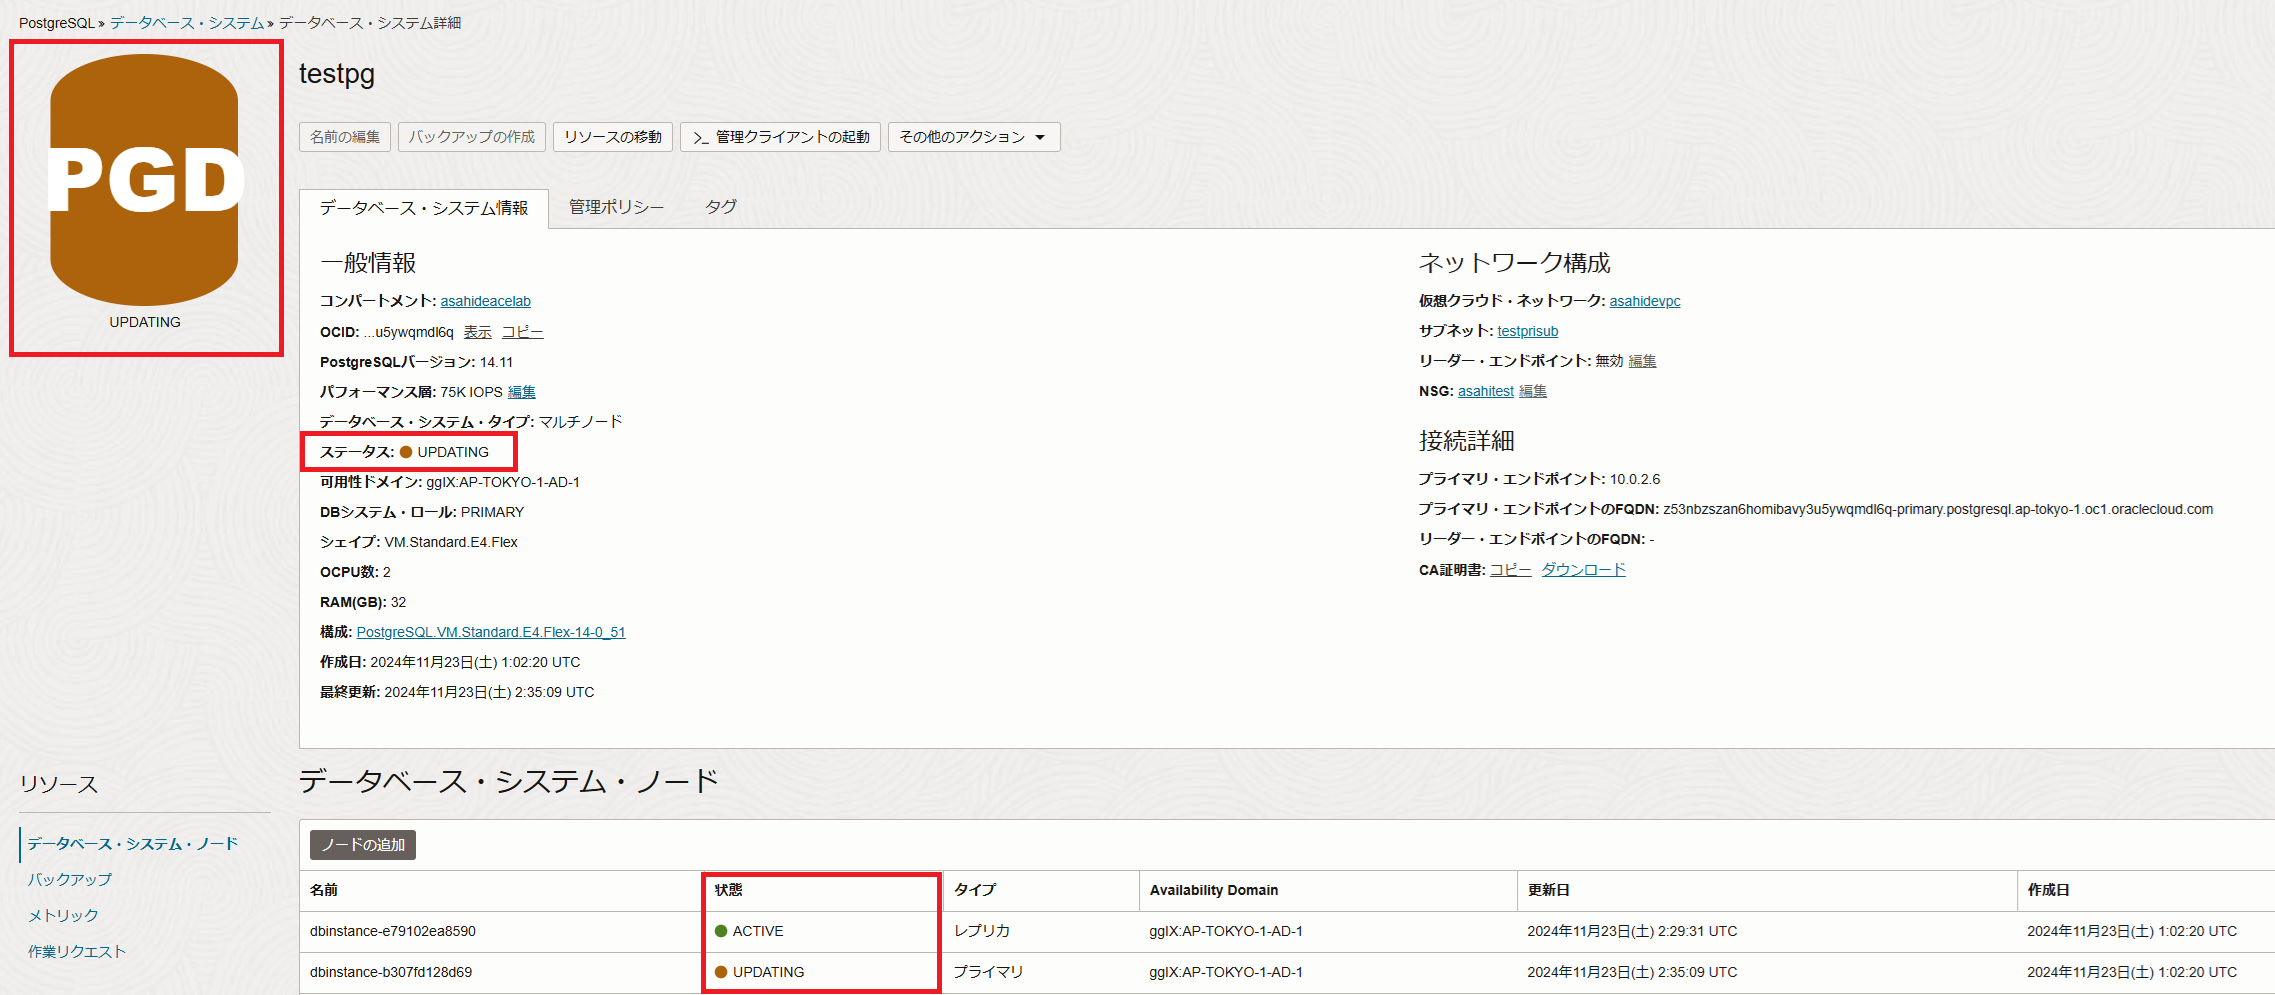Download the CA証明書 via ダウンロード
Viewport: 2275px width, 995px height.
tap(1584, 570)
